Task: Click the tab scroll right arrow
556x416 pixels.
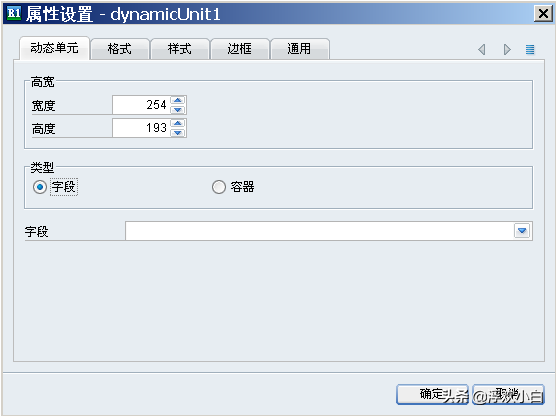Action: coord(507,49)
